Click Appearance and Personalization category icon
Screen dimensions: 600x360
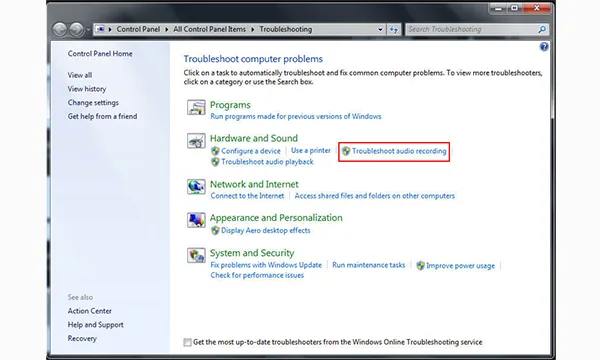(x=196, y=220)
